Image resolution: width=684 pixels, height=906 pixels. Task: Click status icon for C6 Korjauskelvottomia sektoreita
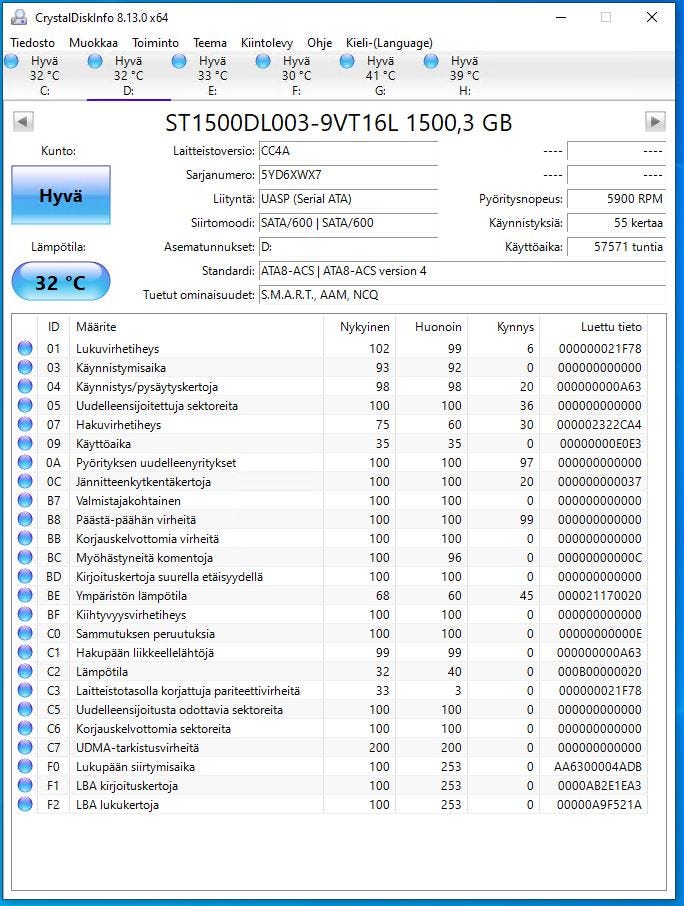tap(25, 729)
